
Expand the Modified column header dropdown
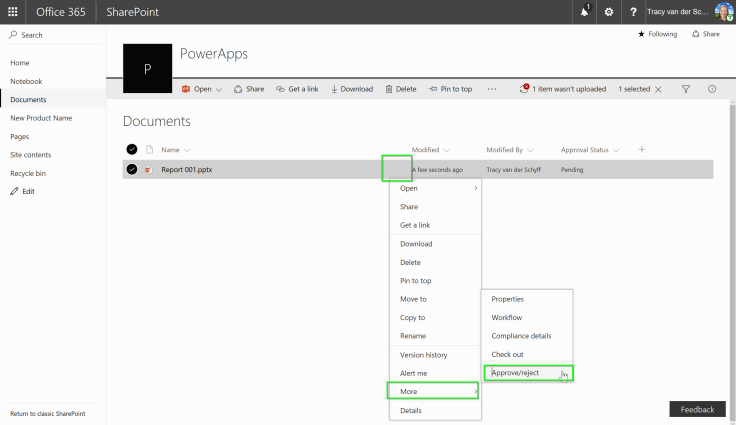[431, 150]
